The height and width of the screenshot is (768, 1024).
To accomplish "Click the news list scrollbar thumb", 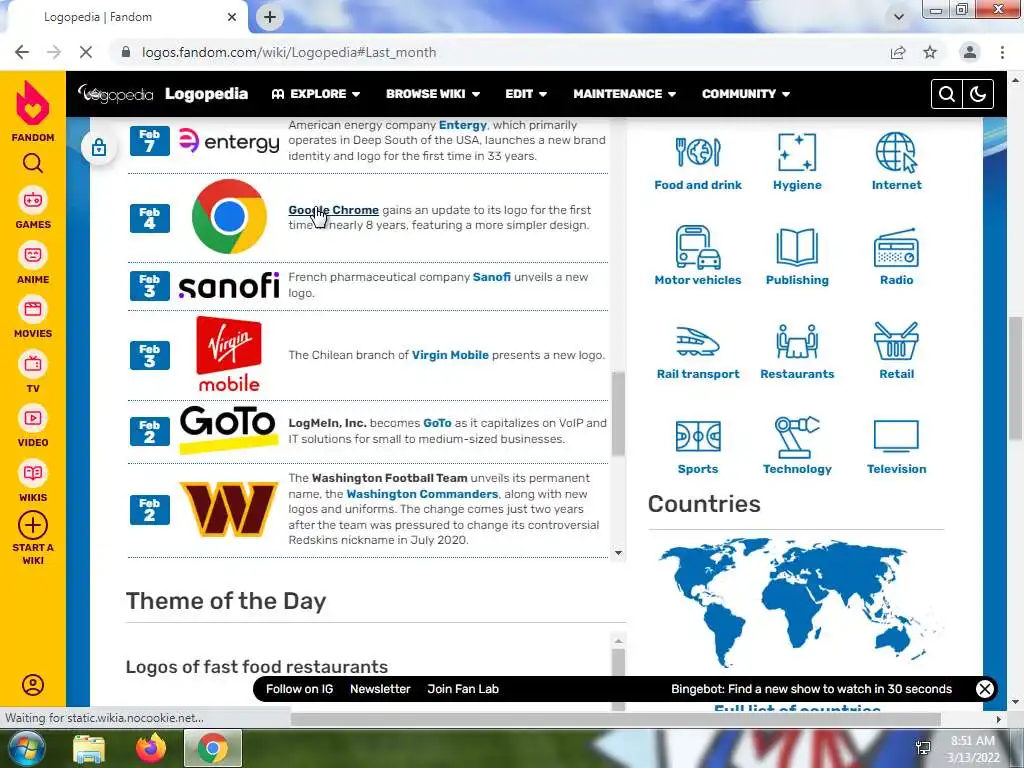I will pos(618,414).
